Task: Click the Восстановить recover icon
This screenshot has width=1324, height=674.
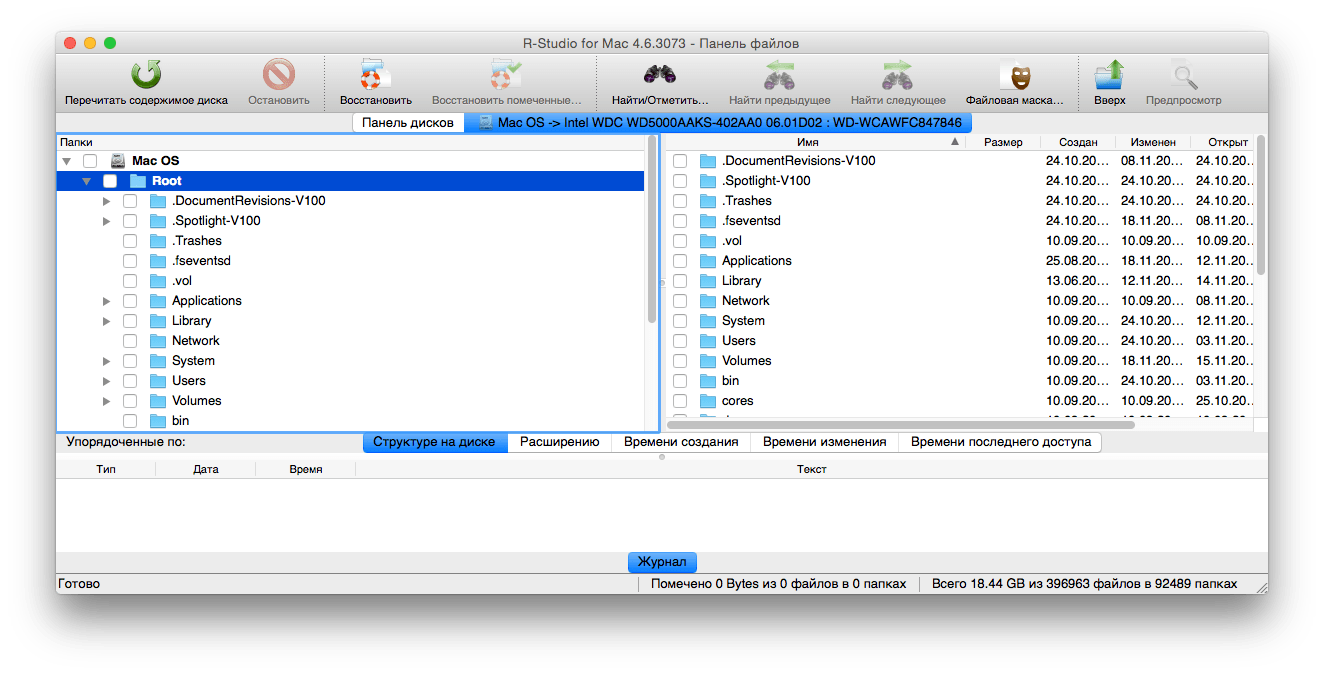Action: 375,75
